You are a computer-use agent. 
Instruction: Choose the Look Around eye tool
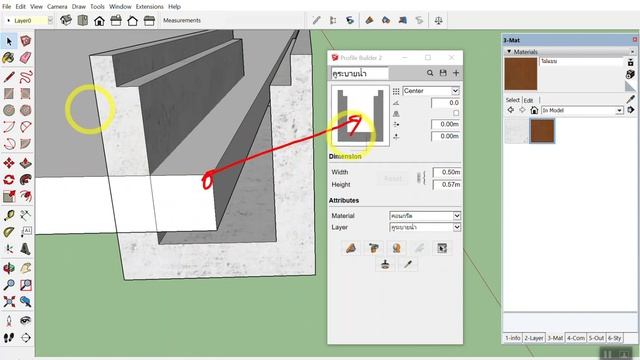(26, 320)
